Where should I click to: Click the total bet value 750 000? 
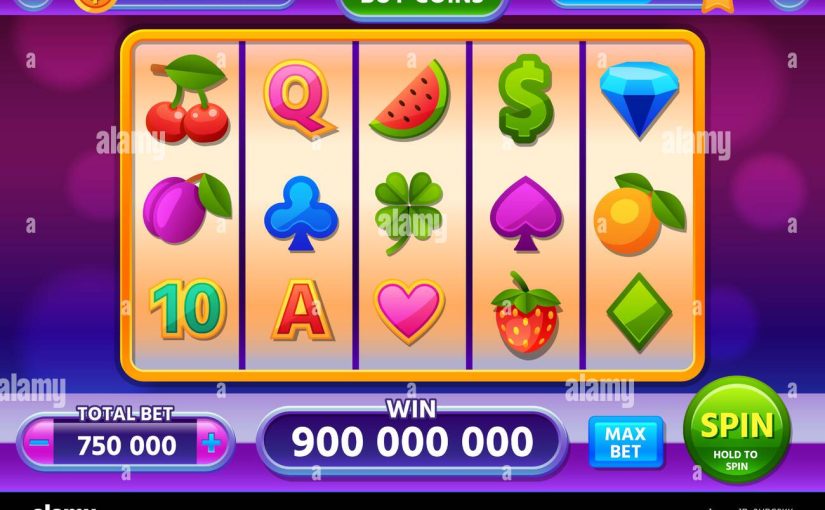126,446
